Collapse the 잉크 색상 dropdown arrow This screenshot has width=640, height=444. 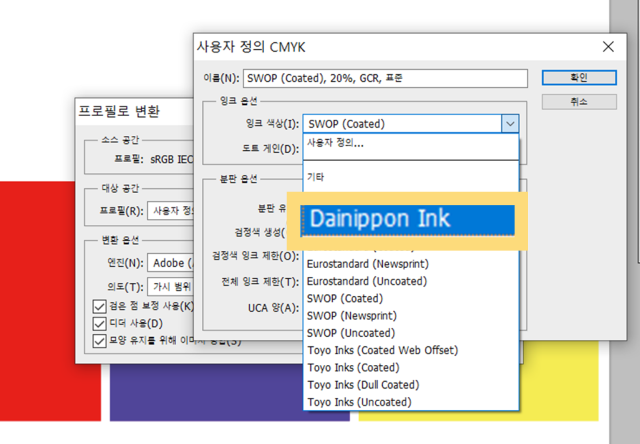pyautogui.click(x=510, y=124)
